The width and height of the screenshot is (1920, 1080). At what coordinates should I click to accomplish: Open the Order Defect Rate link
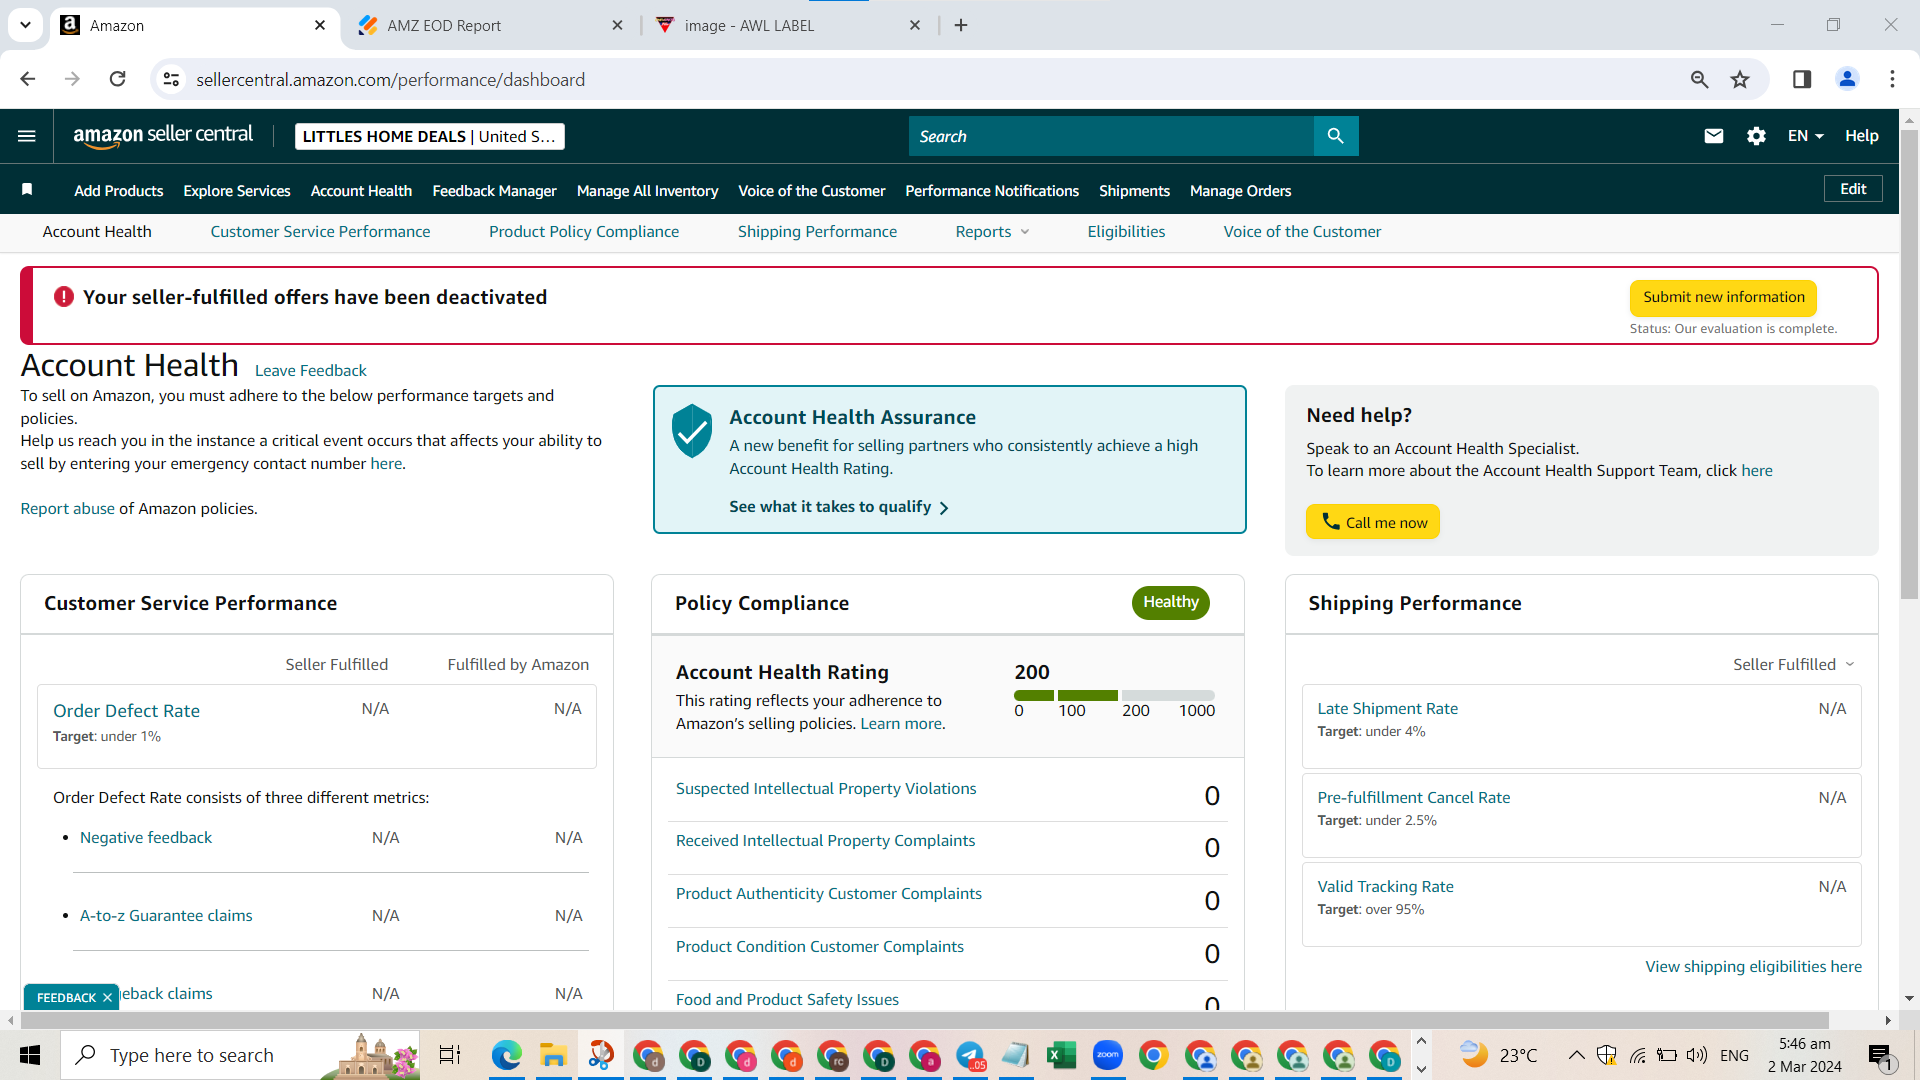pos(126,710)
